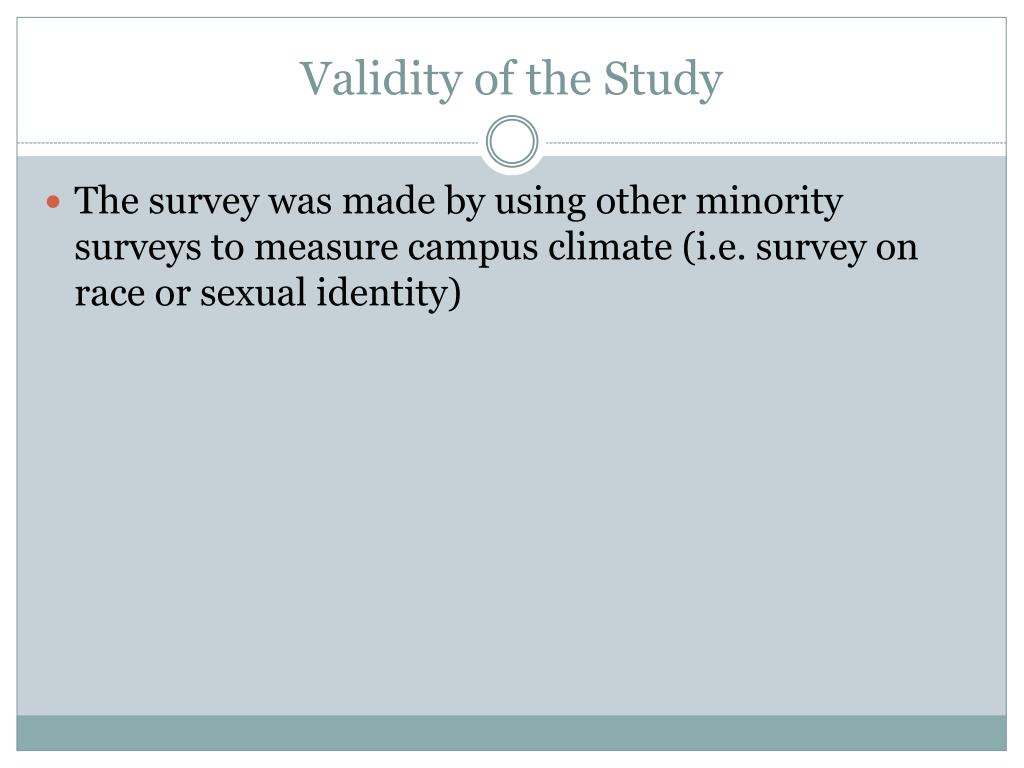The width and height of the screenshot is (1024, 768).
Task: Click the dashed divider line right of circle
Action: tap(773, 142)
